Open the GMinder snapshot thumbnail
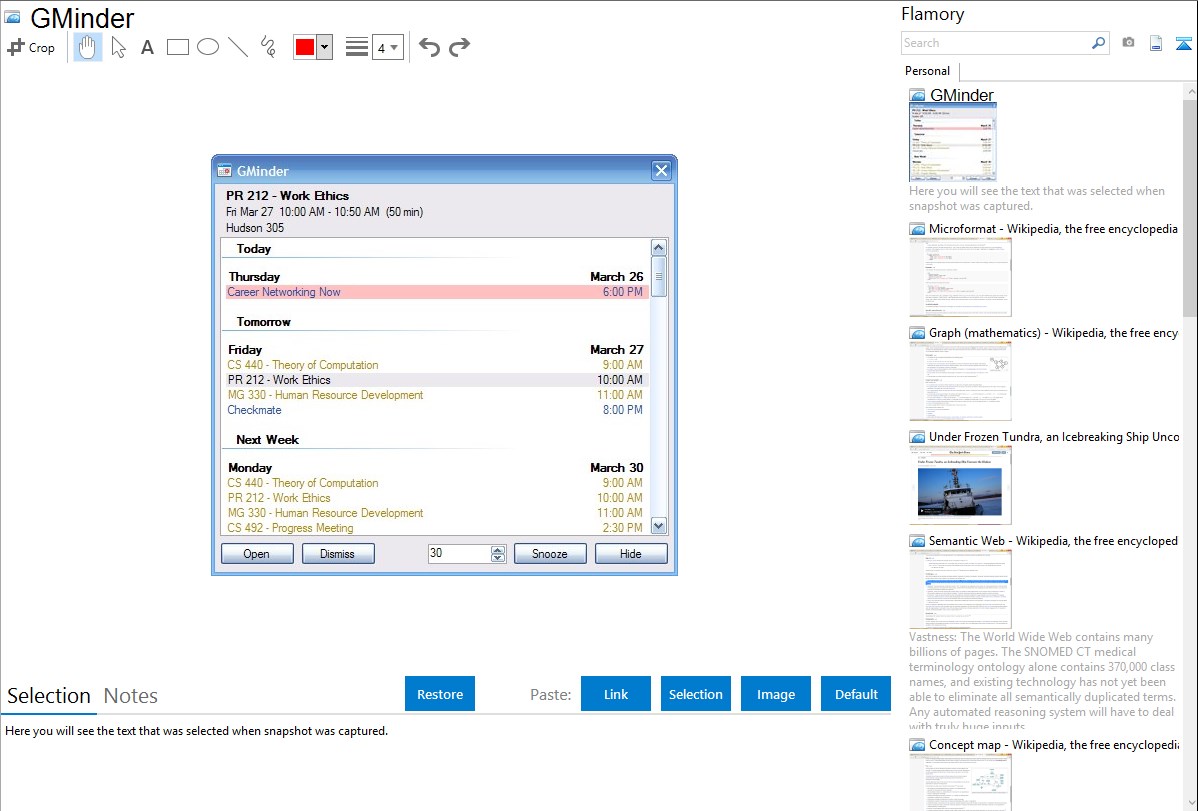1198x811 pixels. [x=952, y=143]
